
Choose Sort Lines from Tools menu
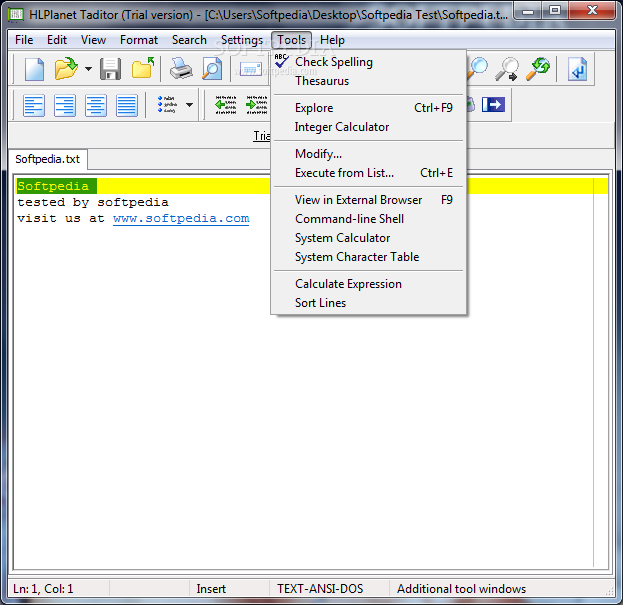368,303
